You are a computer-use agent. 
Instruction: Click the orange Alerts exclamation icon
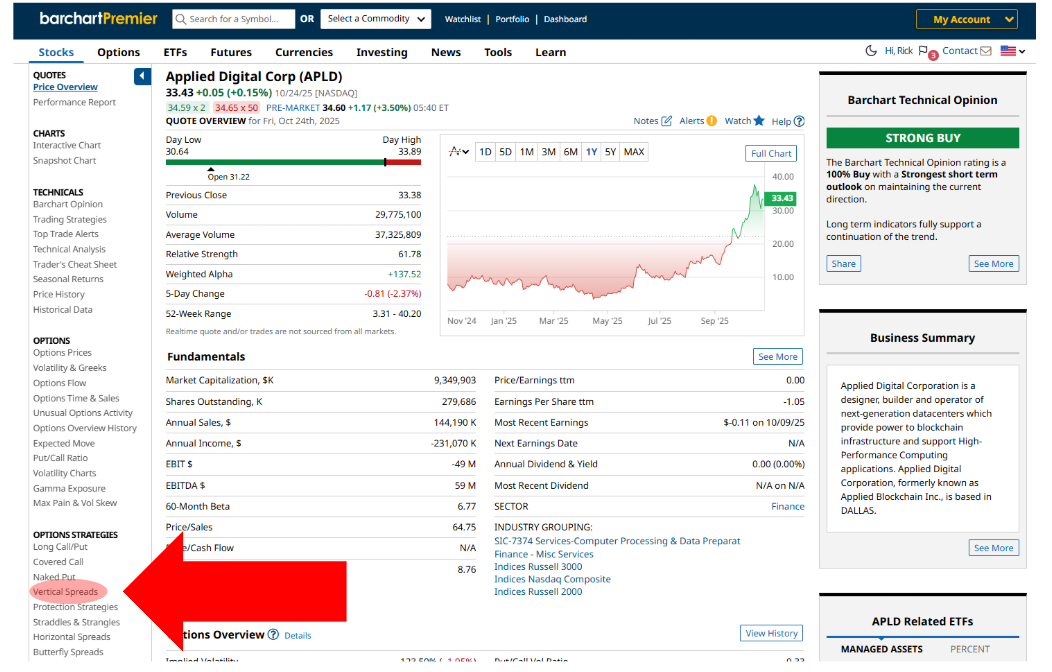click(x=711, y=121)
